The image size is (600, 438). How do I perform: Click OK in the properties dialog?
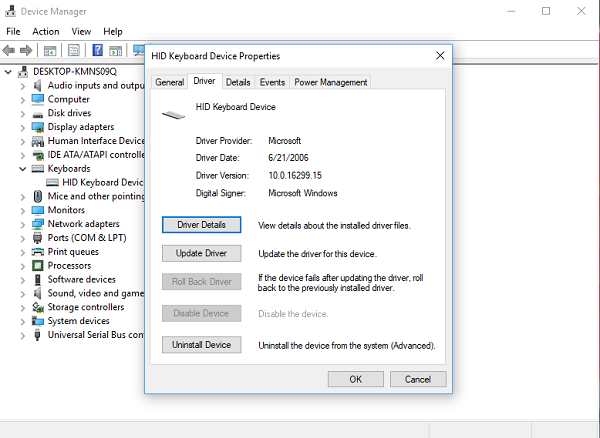coord(355,379)
